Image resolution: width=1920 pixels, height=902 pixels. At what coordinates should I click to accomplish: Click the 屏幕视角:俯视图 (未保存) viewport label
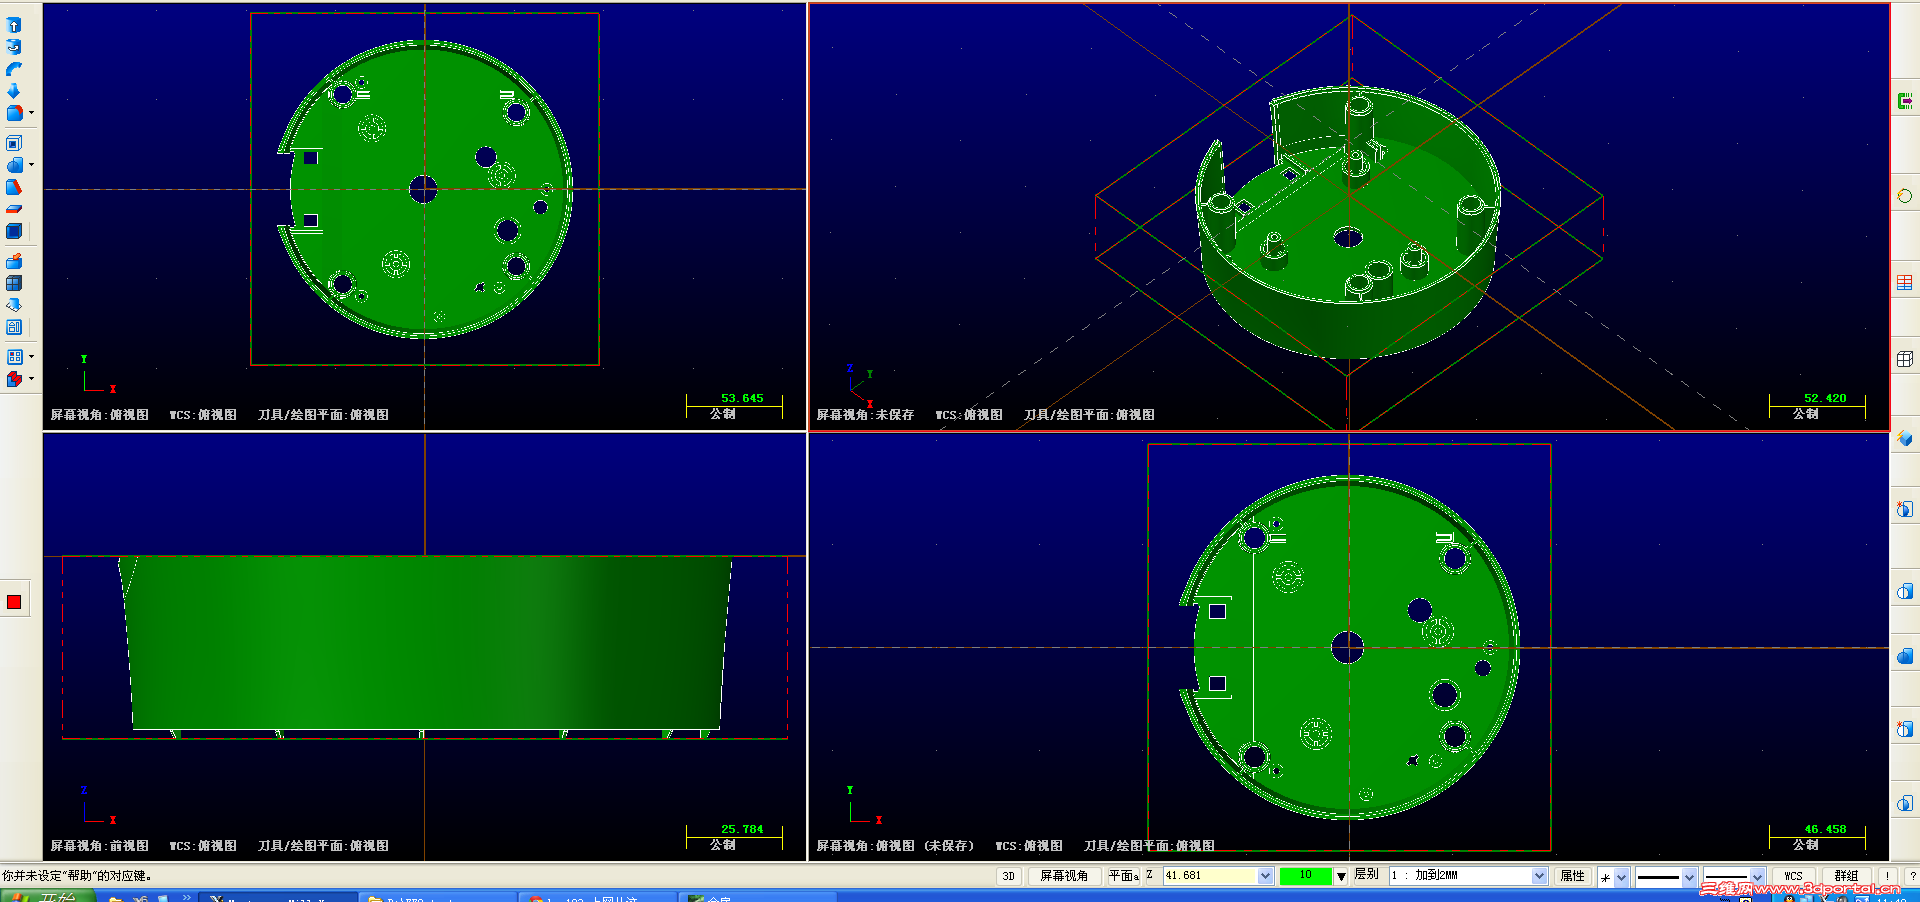click(x=895, y=846)
